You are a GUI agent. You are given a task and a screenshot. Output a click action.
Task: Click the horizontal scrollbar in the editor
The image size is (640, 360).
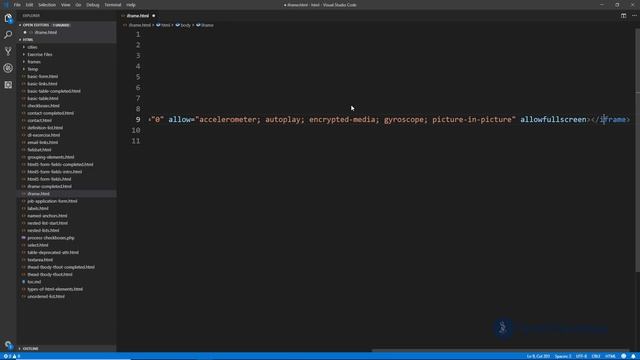500,350
